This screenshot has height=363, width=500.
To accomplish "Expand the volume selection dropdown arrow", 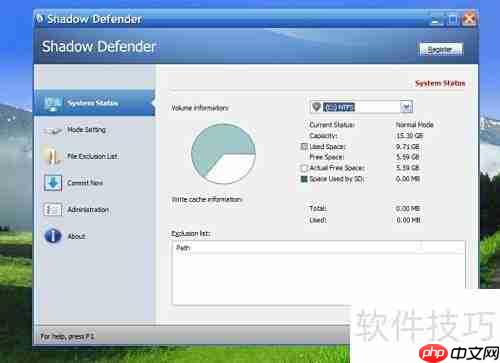I will tap(406, 107).
